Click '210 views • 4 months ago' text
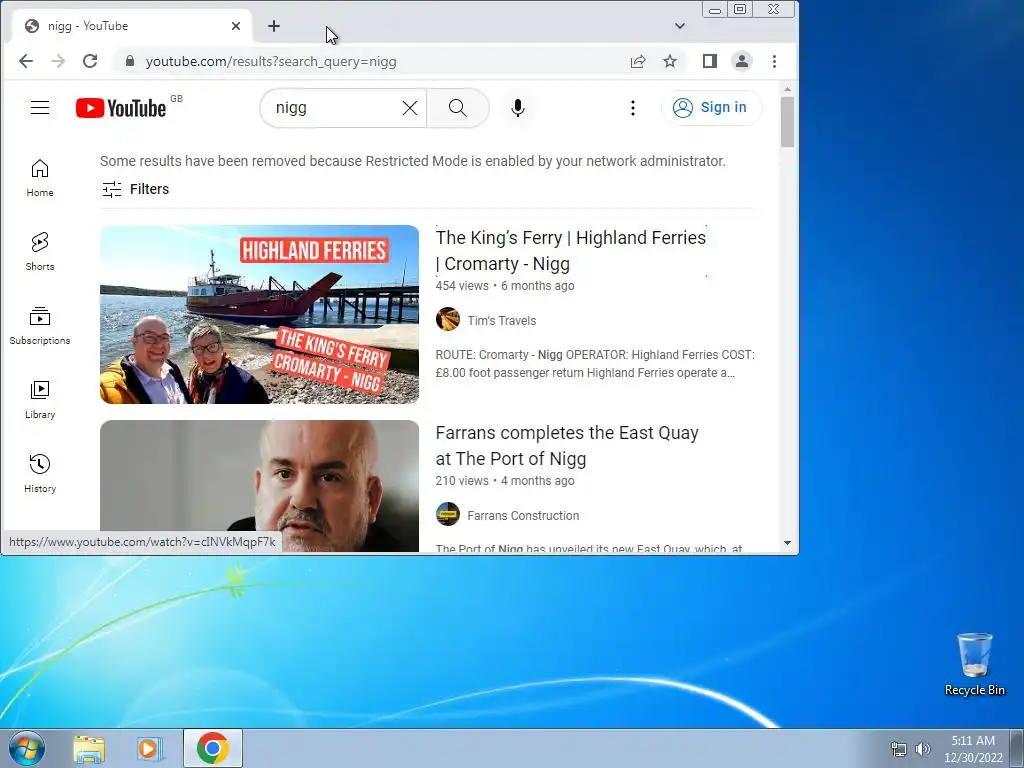Viewport: 1024px width, 768px height. 505,481
